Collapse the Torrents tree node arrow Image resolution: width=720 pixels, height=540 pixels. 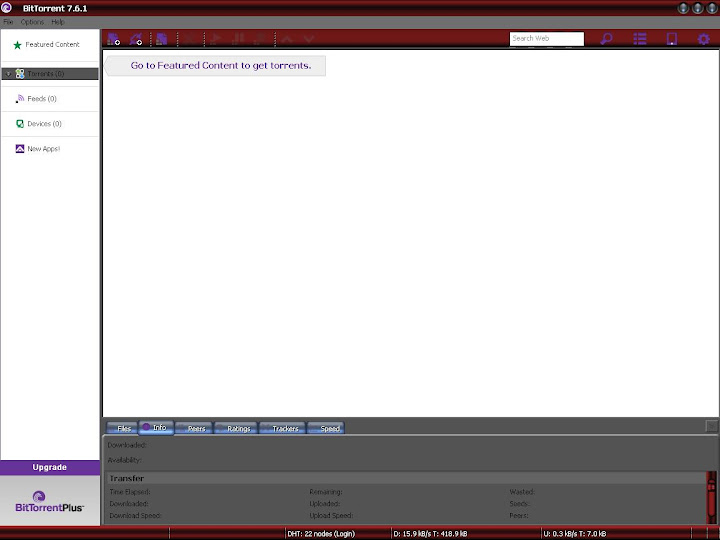[x=8, y=74]
